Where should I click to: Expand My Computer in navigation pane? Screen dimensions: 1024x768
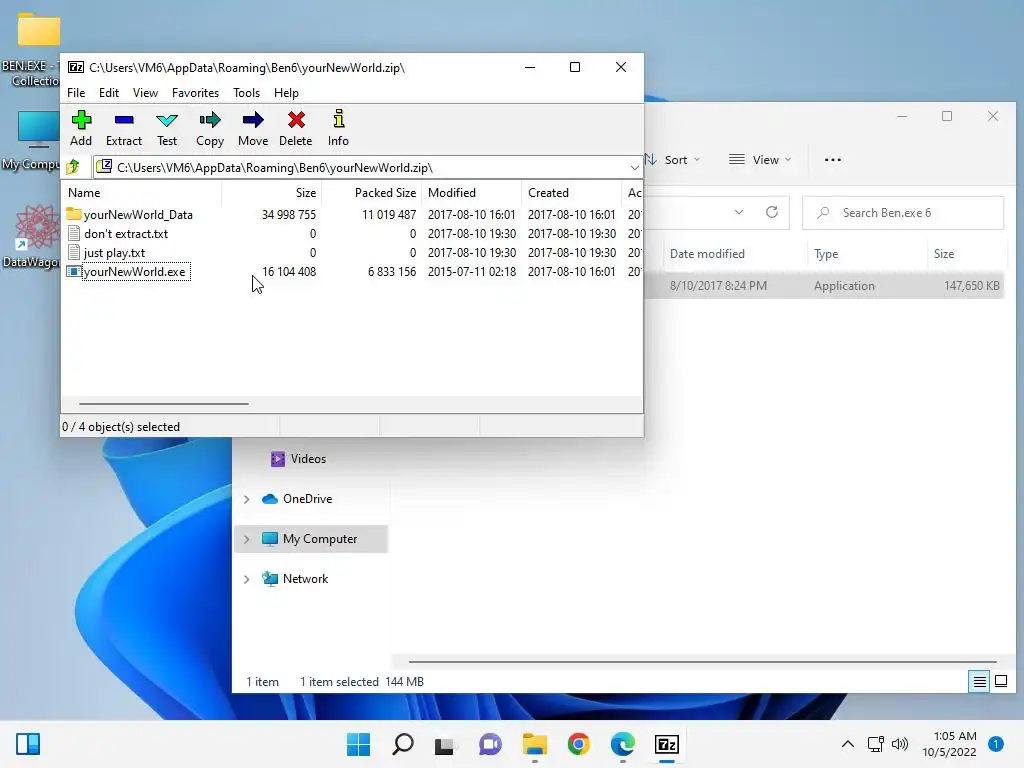[x=246, y=539]
